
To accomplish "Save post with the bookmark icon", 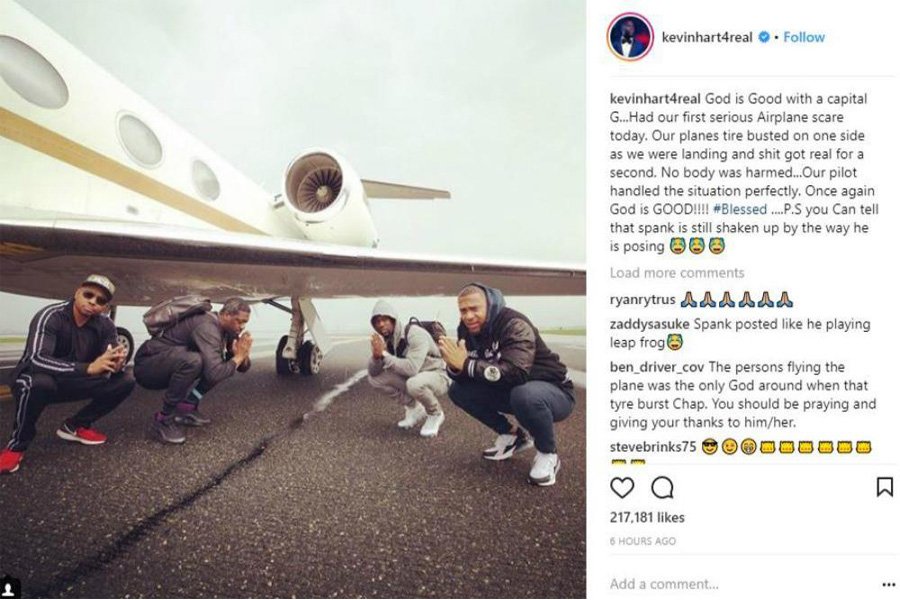I will [x=885, y=487].
